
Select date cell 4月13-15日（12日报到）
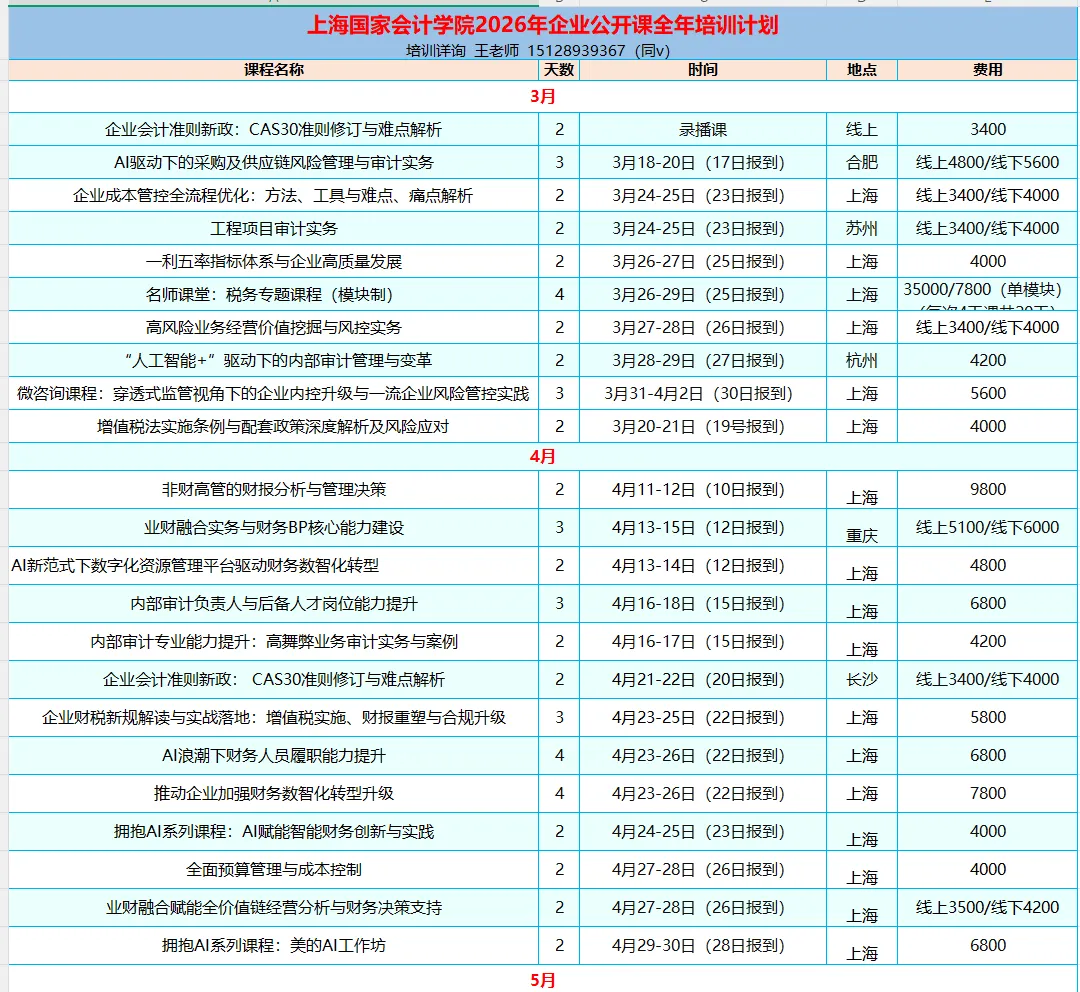703,528
